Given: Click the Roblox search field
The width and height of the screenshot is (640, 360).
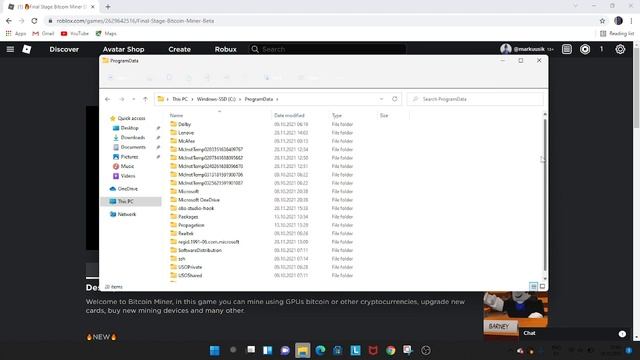Looking at the screenshot, I should point(327,49).
